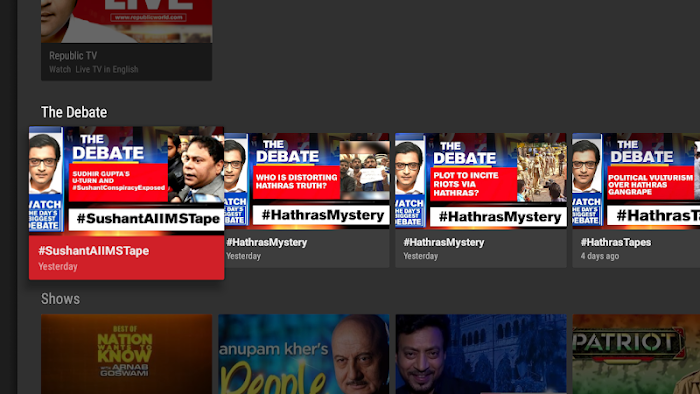Select the Republic TV title text
Viewport: 700px width, 394px height.
[73, 56]
